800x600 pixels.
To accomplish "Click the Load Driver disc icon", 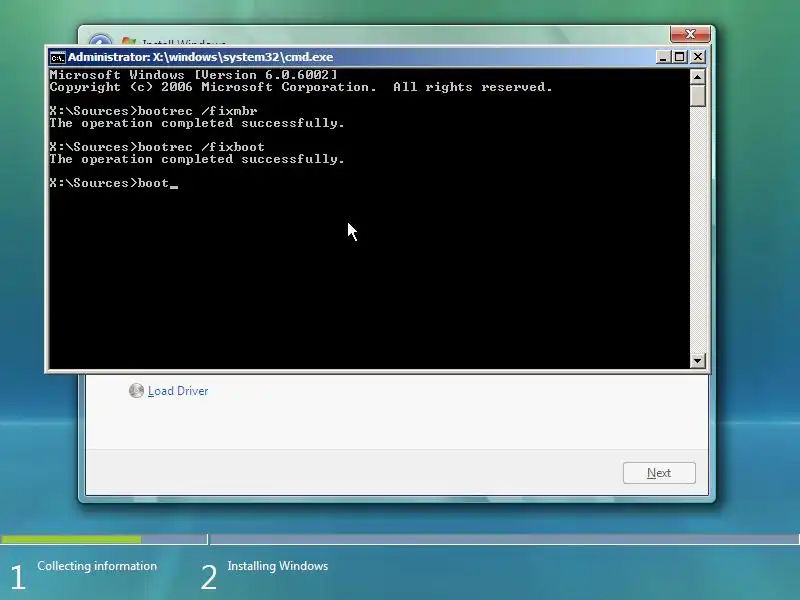I will click(136, 391).
